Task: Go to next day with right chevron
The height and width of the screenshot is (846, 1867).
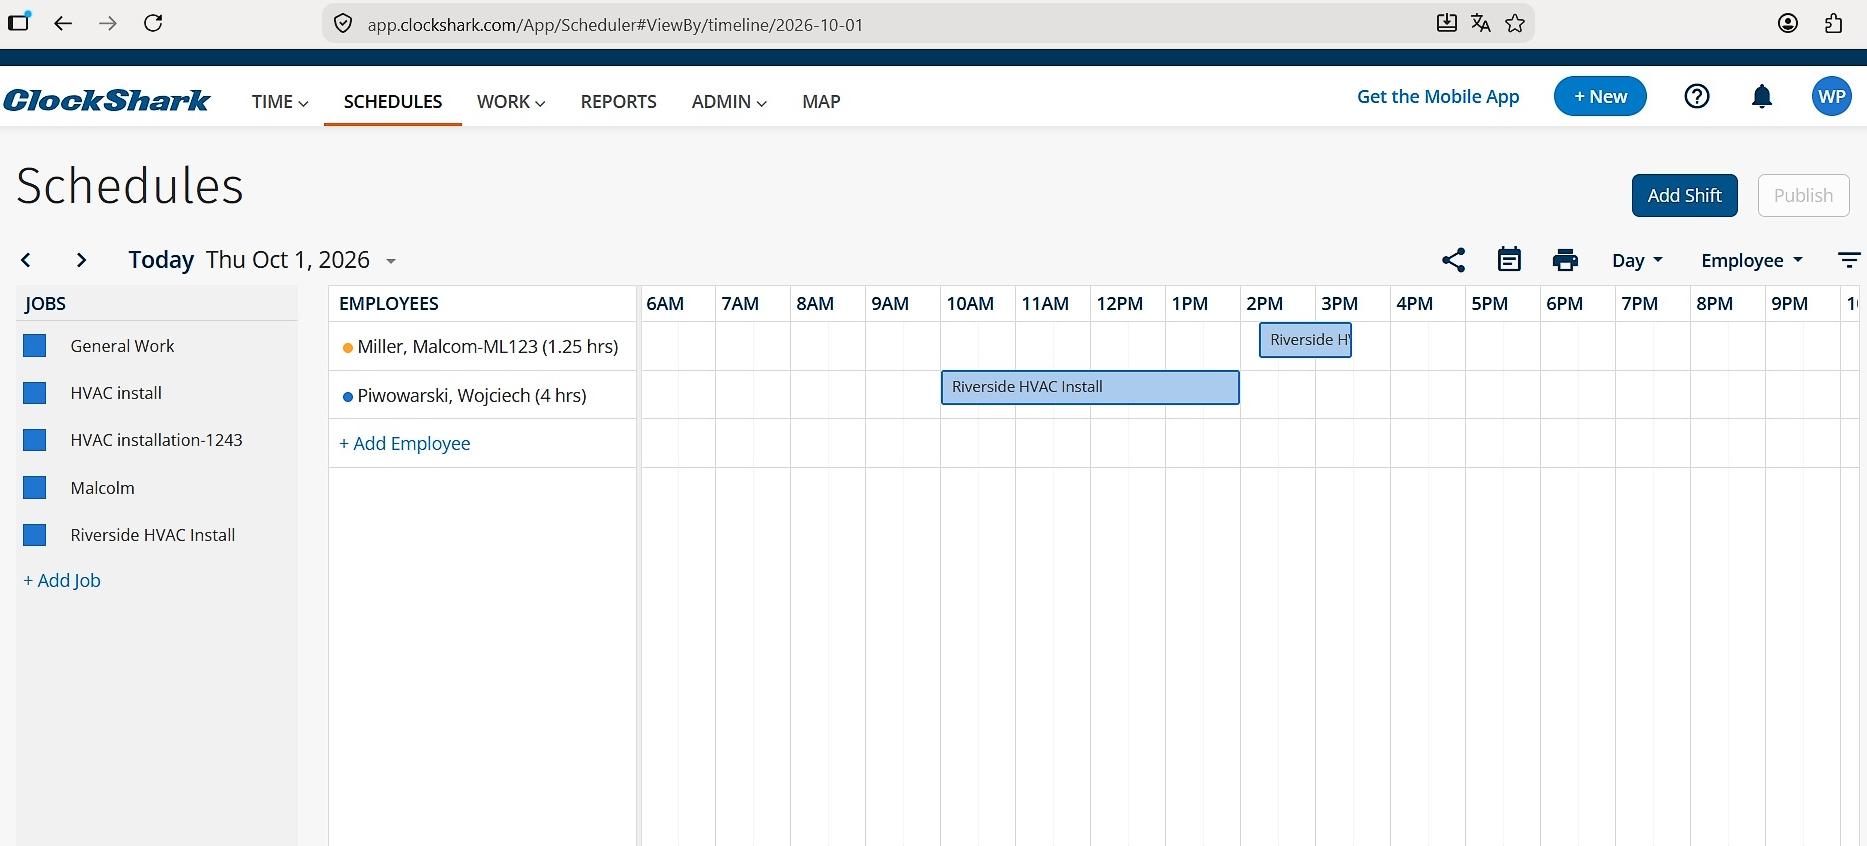Action: pos(81,260)
